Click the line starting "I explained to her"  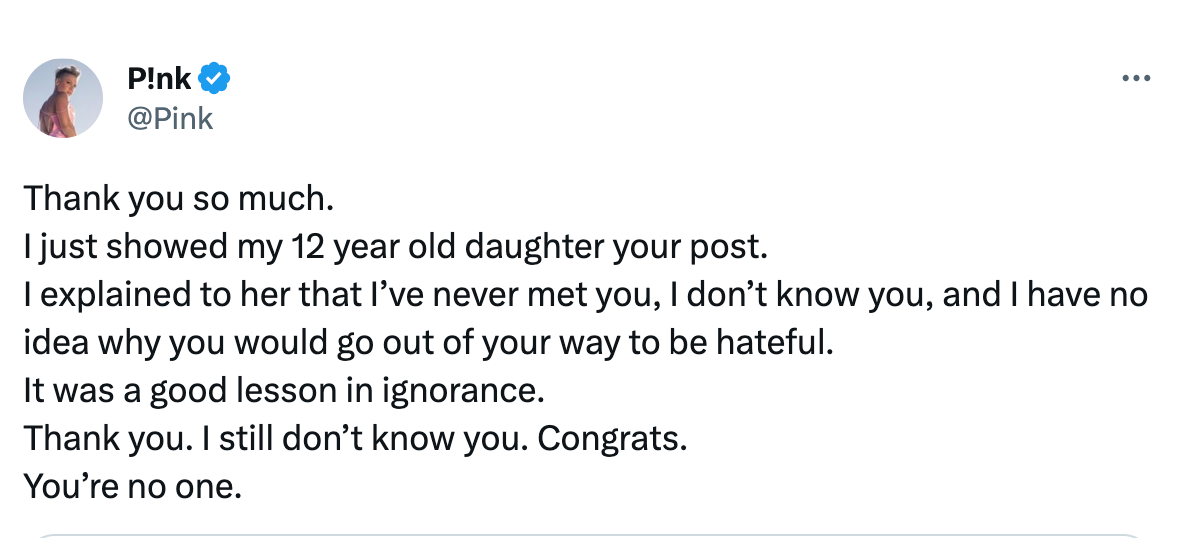coord(586,295)
